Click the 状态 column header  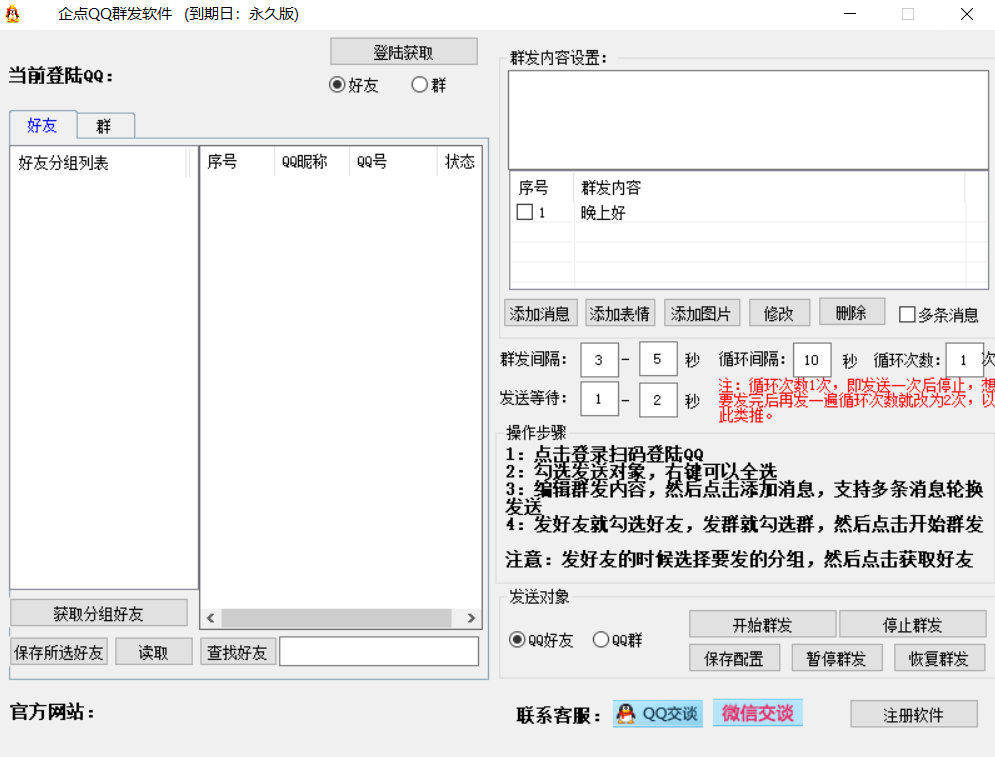click(x=459, y=162)
